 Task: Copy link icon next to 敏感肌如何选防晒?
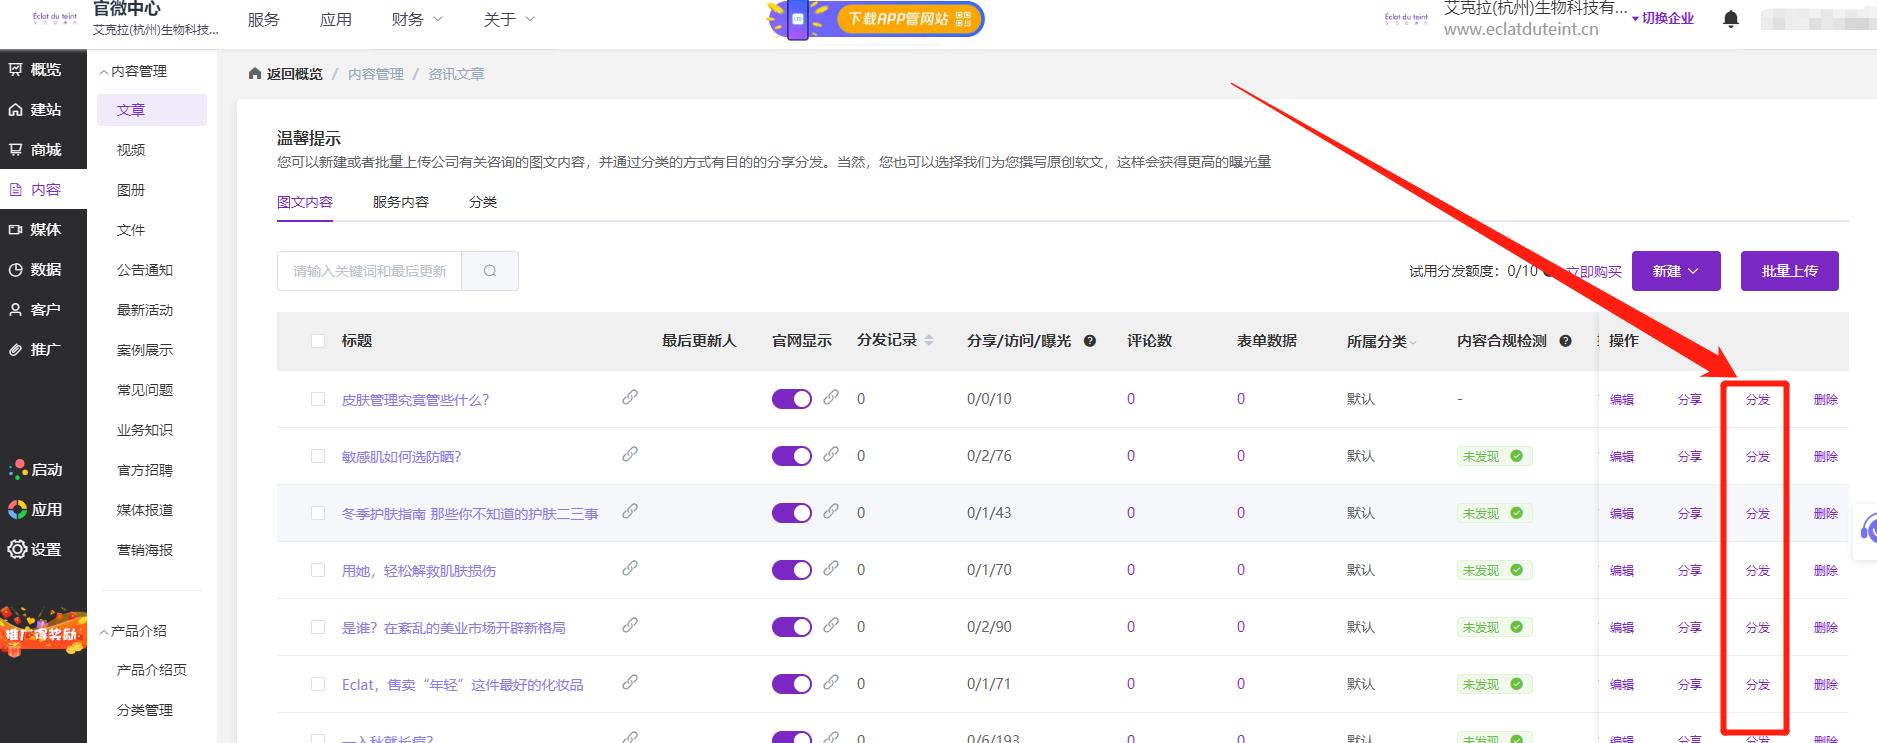coord(630,454)
